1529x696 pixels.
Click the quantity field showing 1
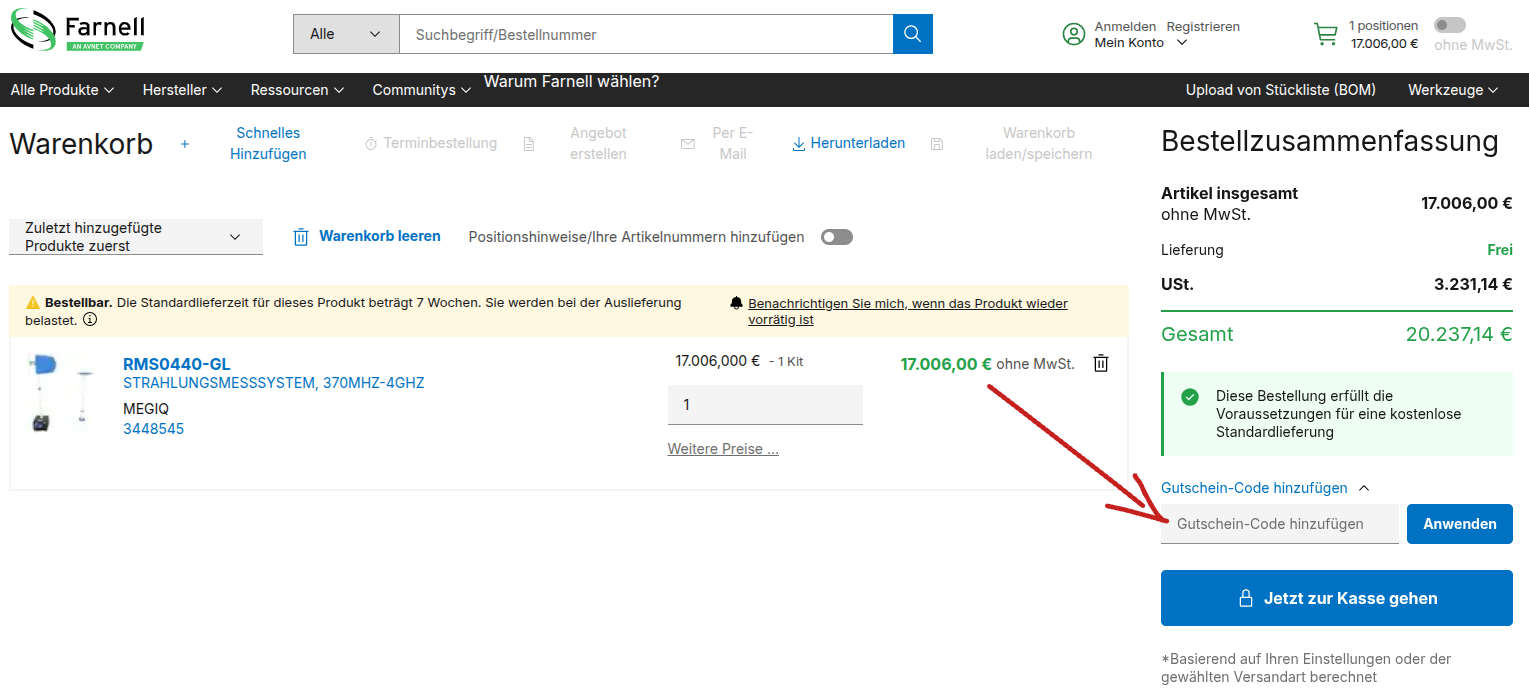765,405
